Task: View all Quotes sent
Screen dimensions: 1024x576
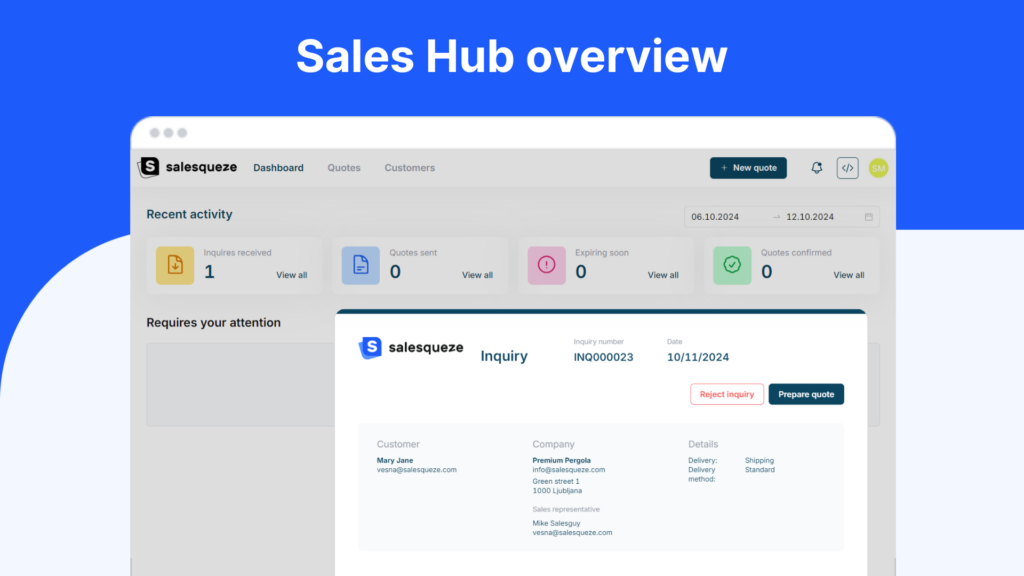Action: [x=477, y=275]
